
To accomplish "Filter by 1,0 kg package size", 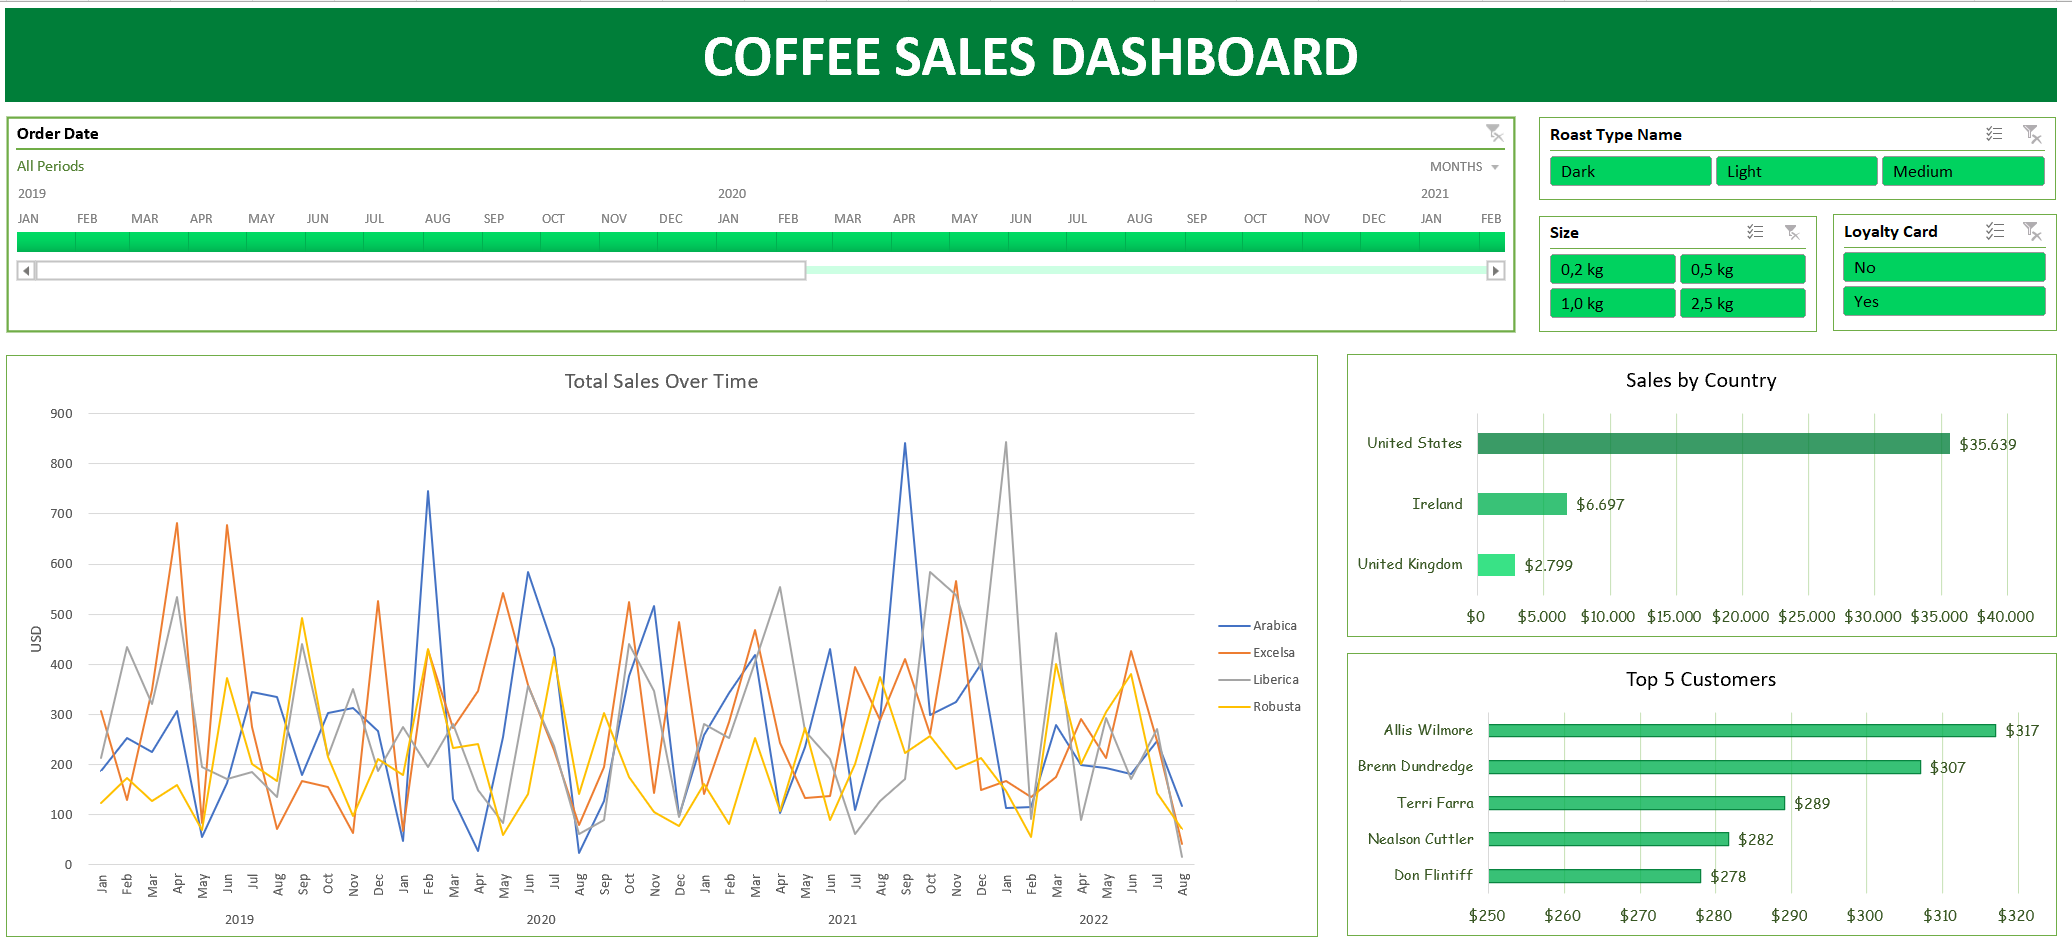I will (1612, 303).
